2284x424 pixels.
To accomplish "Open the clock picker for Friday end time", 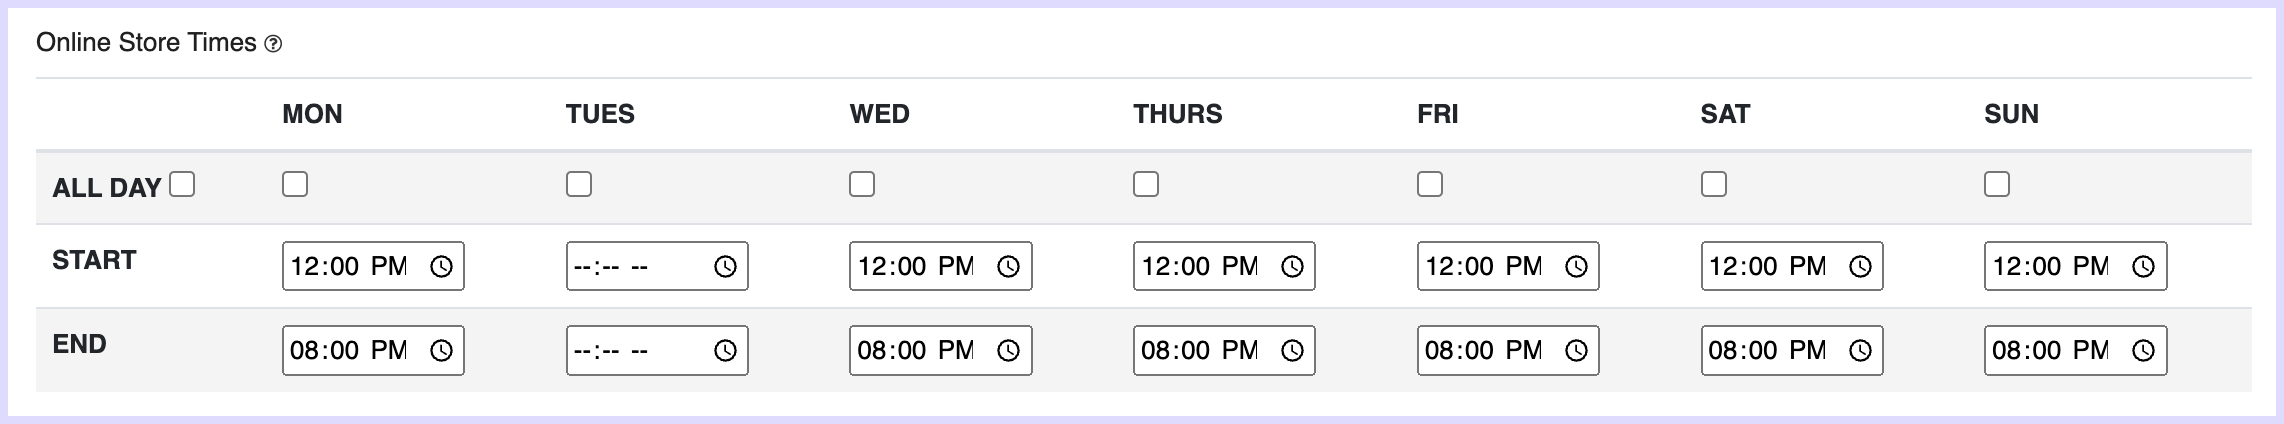I will [1576, 350].
